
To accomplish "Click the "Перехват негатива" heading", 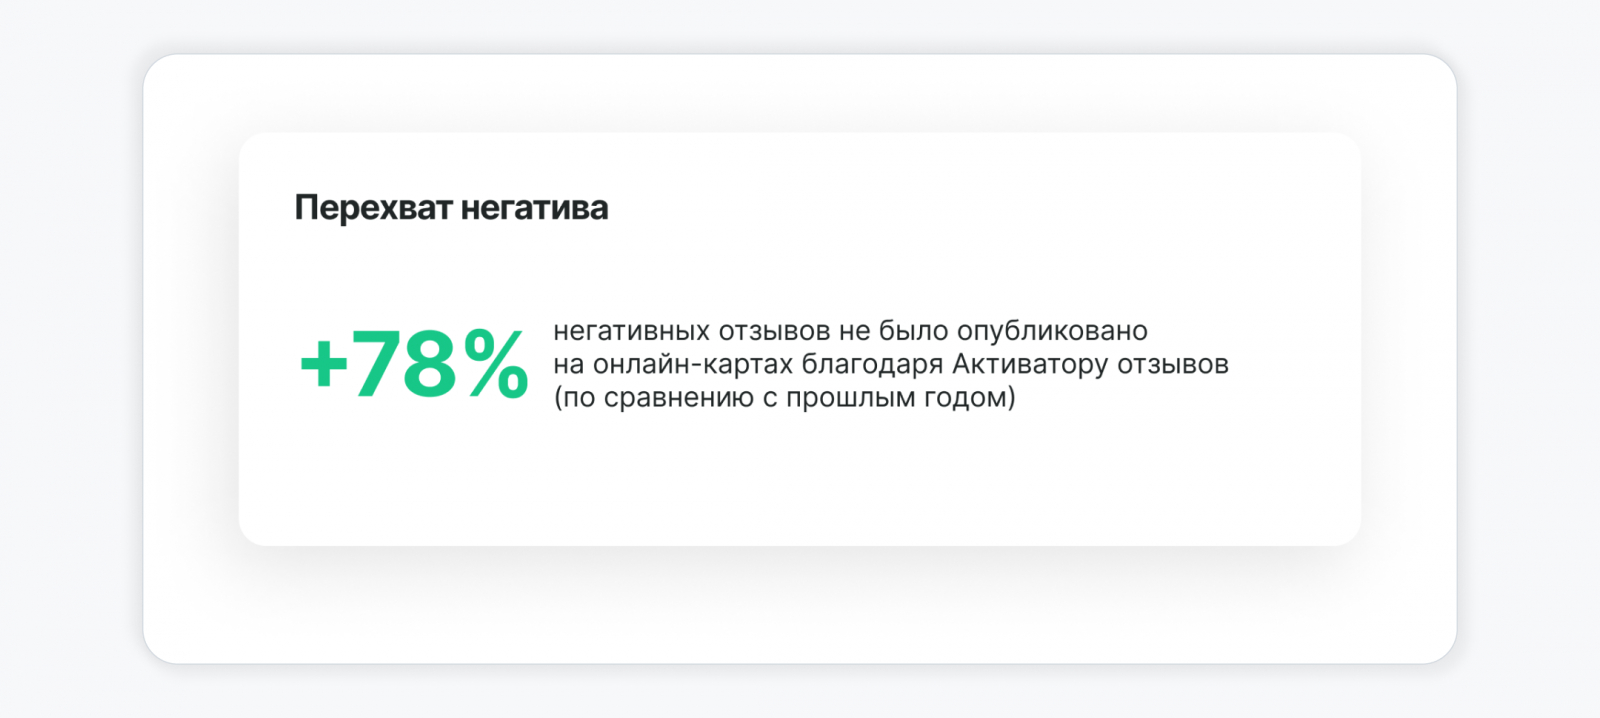I will pos(451,208).
